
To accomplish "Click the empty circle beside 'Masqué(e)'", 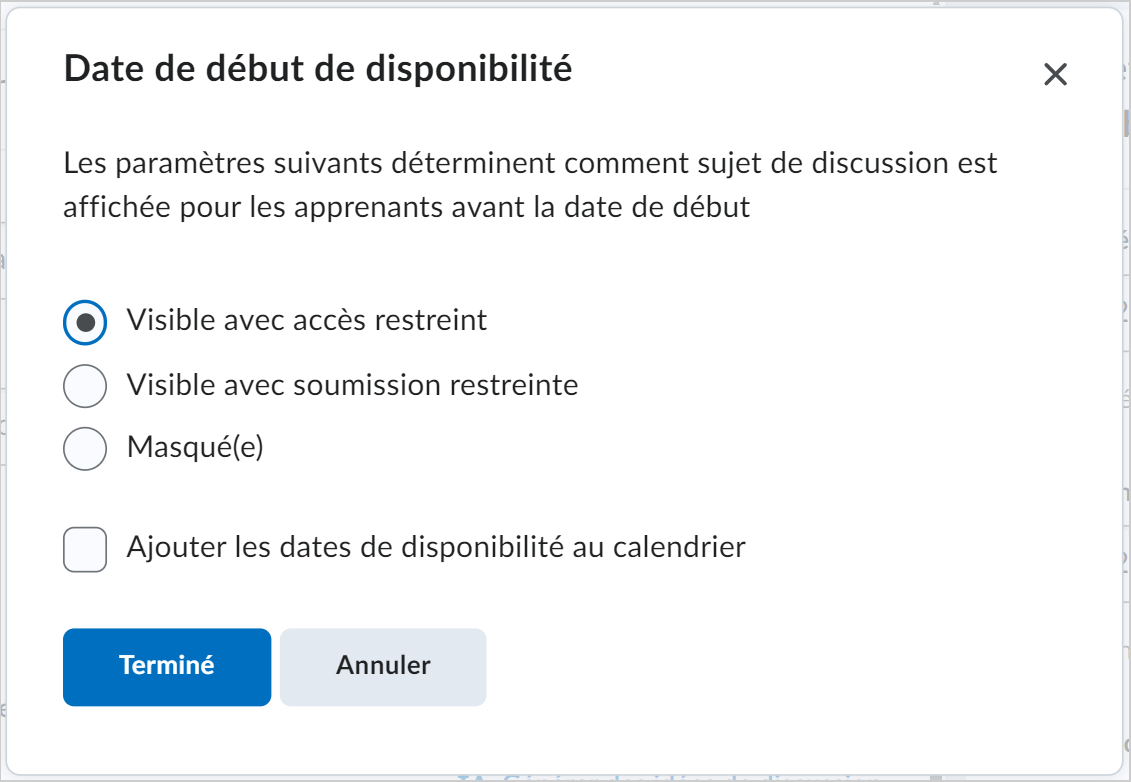I will tap(85, 449).
